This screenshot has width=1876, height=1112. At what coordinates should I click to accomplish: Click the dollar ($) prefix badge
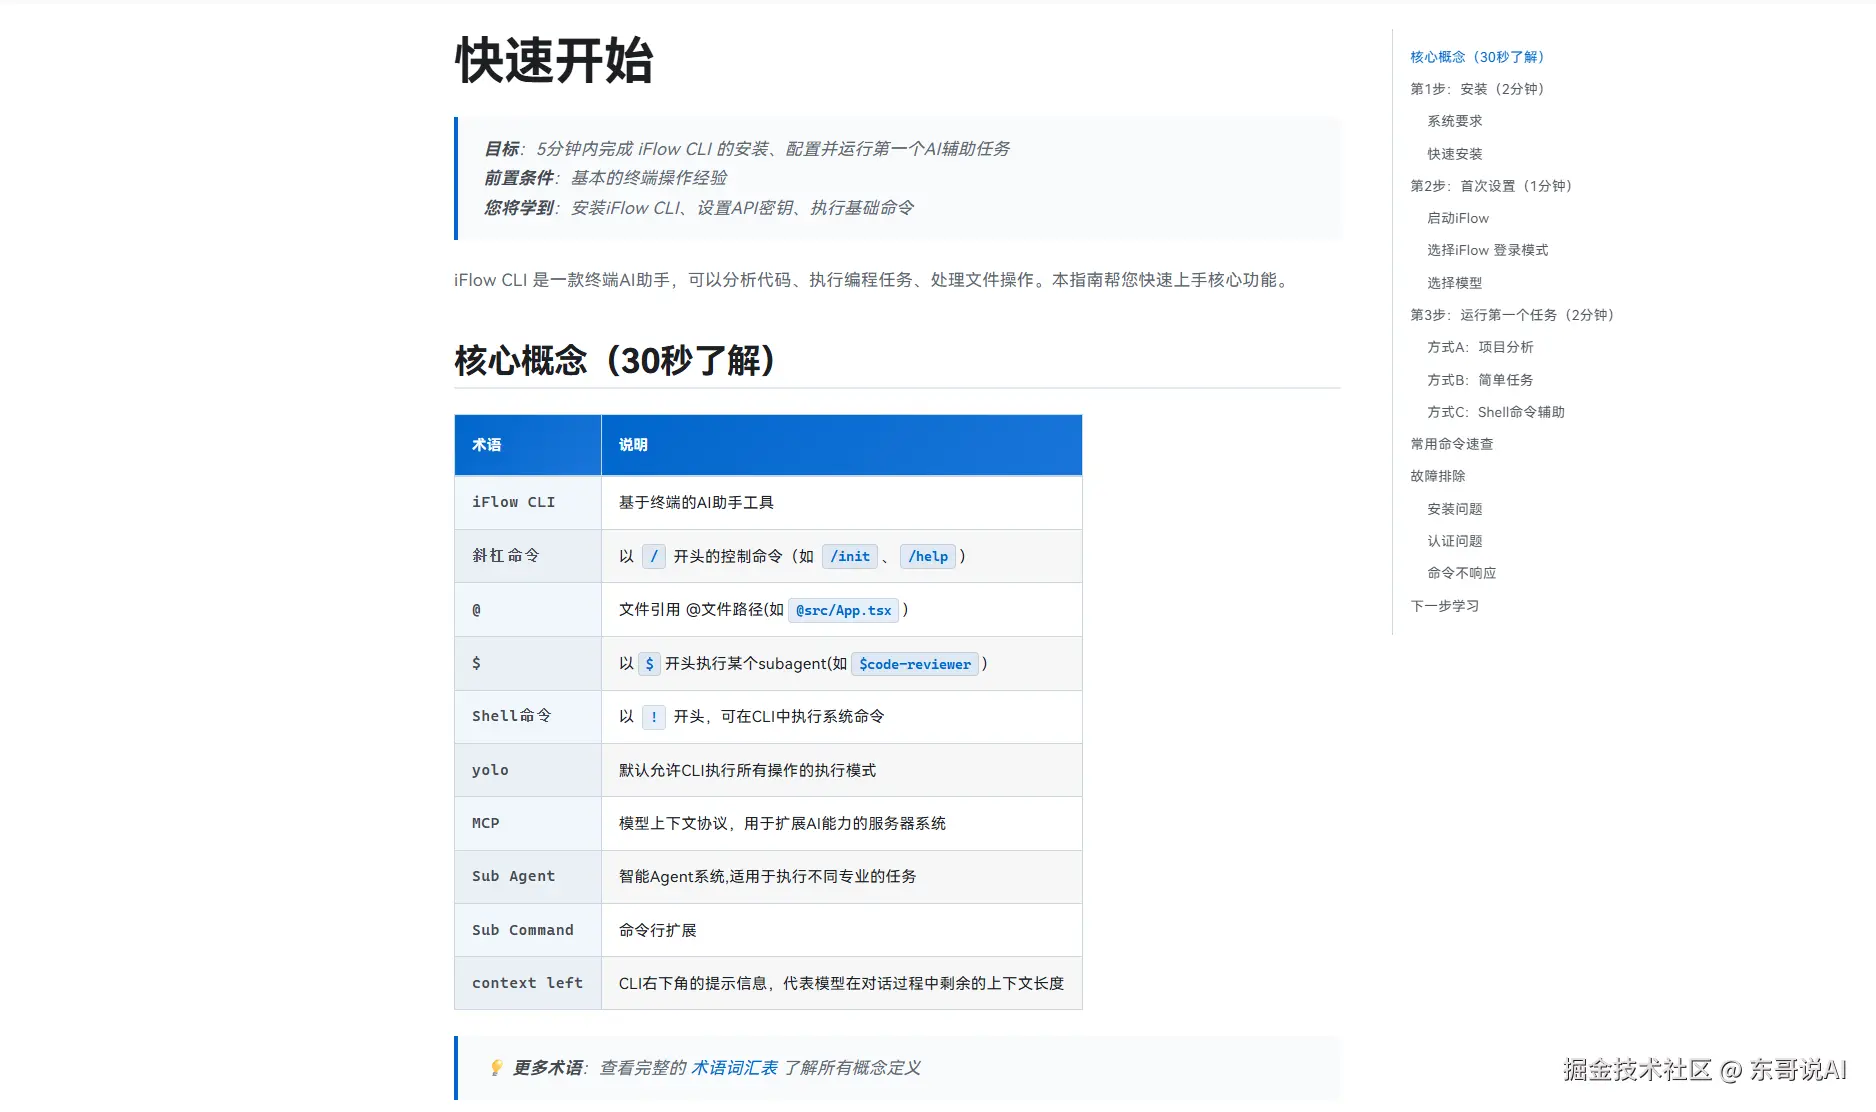pos(649,663)
